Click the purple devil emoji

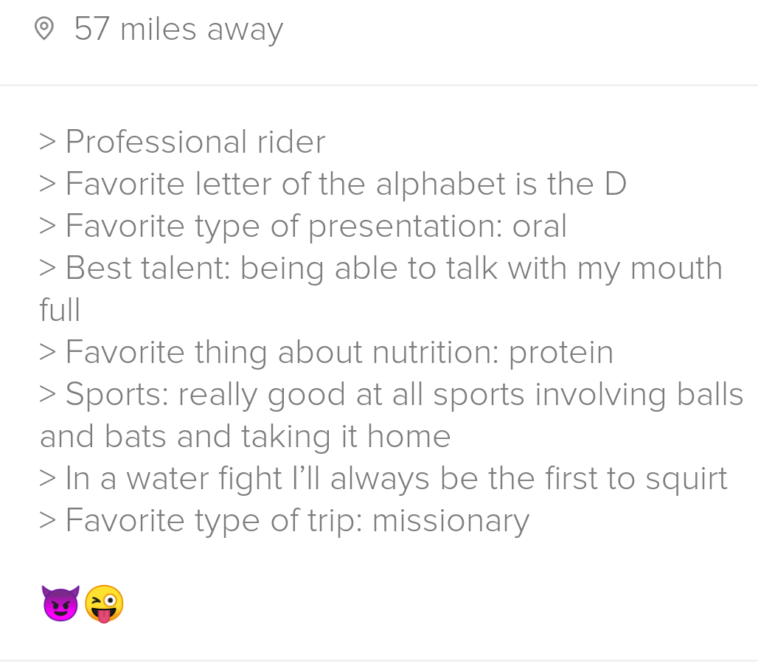pyautogui.click(x=60, y=603)
